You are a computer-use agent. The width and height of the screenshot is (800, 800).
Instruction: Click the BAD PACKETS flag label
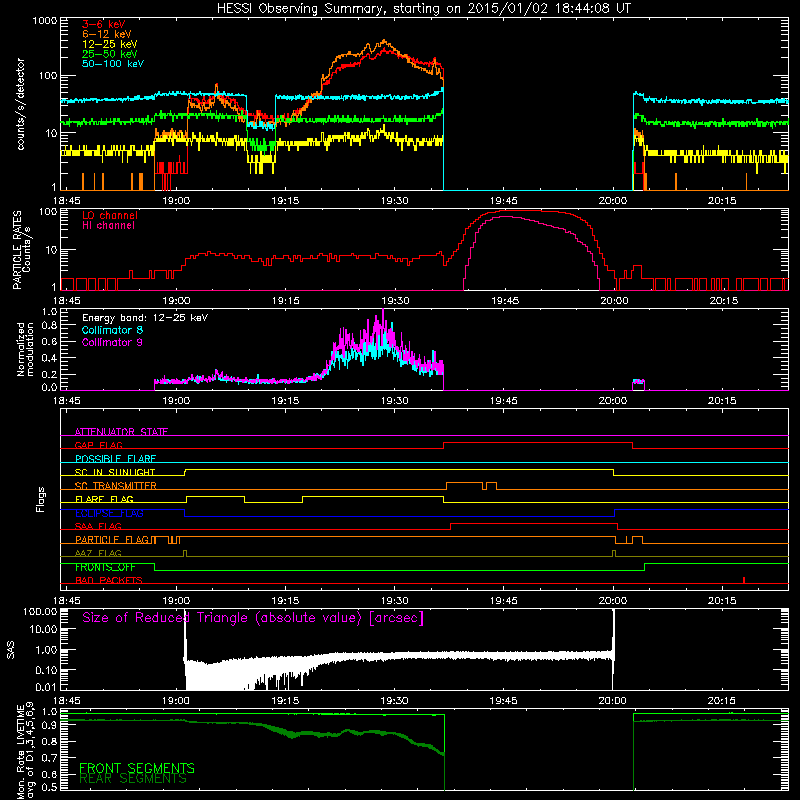pos(109,580)
